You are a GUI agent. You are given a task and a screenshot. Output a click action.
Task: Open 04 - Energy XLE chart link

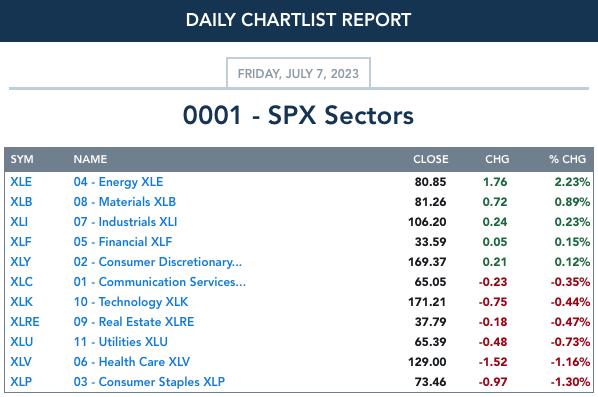coord(118,182)
